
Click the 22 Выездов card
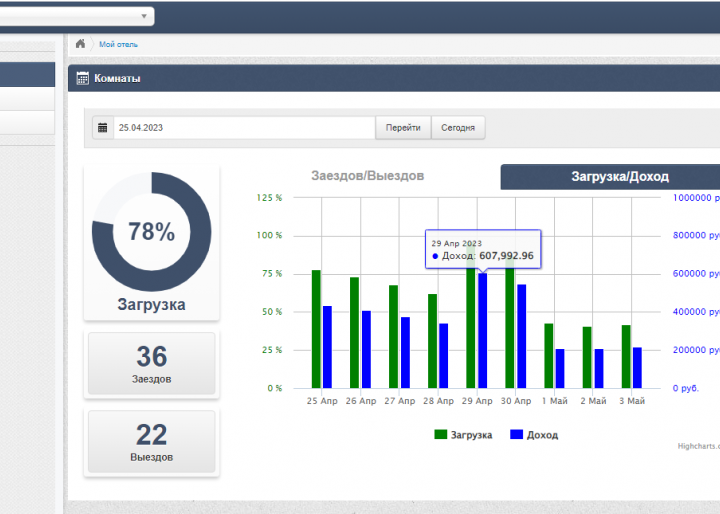[152, 441]
